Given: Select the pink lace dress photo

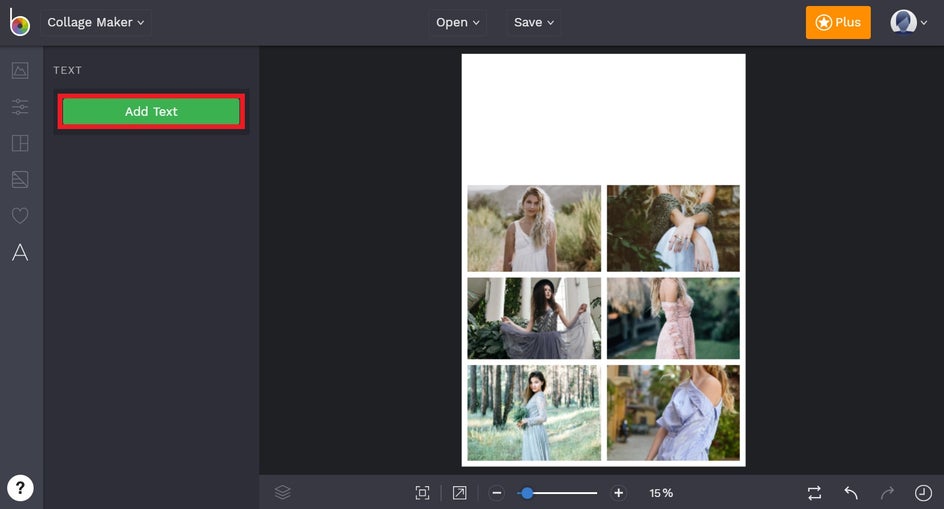Looking at the screenshot, I should click(673, 318).
